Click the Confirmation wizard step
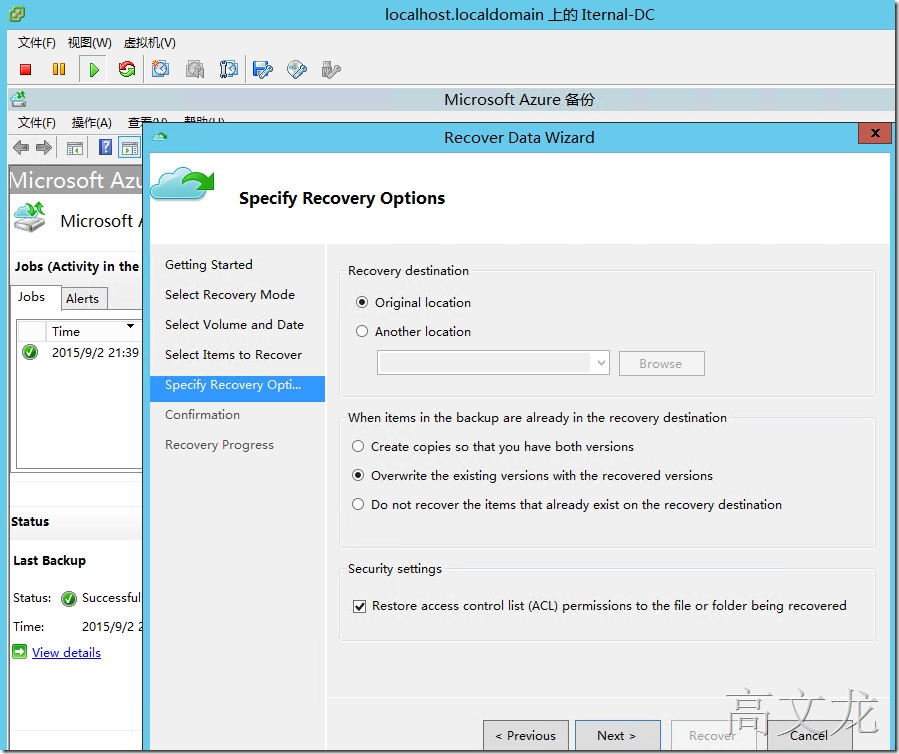 click(x=202, y=415)
